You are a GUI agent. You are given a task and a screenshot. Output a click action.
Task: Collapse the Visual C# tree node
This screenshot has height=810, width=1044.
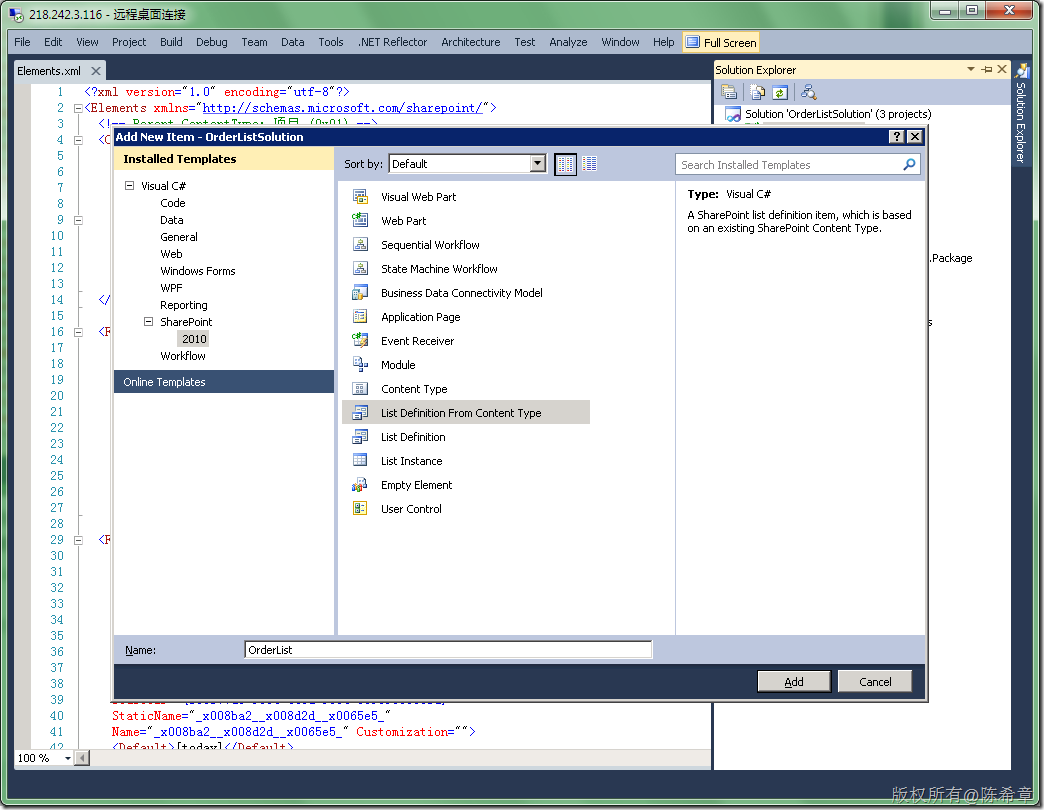[x=130, y=186]
